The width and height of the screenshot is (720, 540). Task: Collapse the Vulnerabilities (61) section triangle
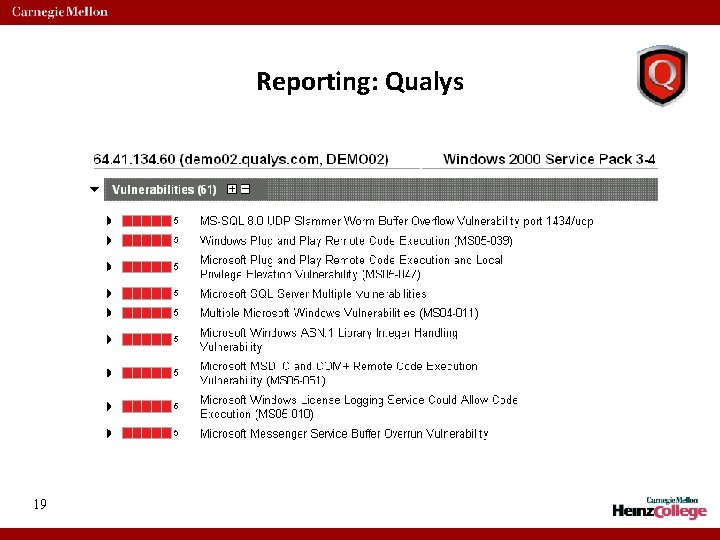click(95, 189)
